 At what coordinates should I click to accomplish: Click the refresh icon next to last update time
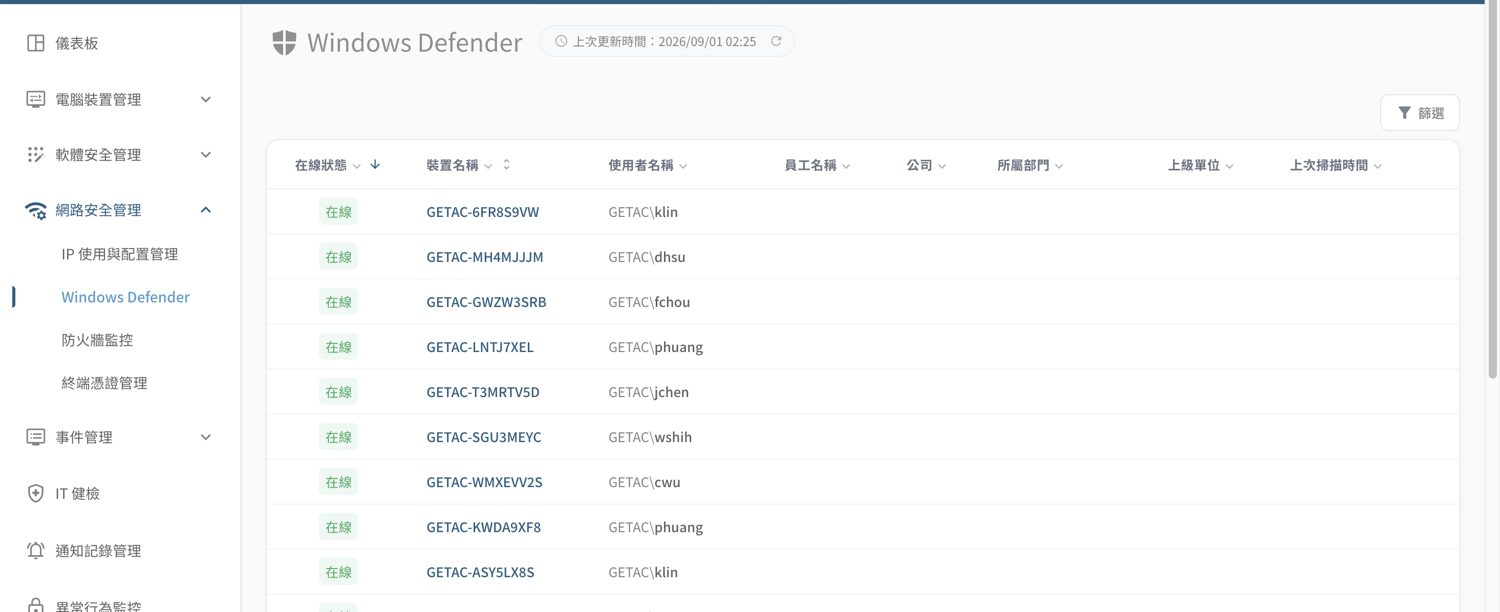776,41
